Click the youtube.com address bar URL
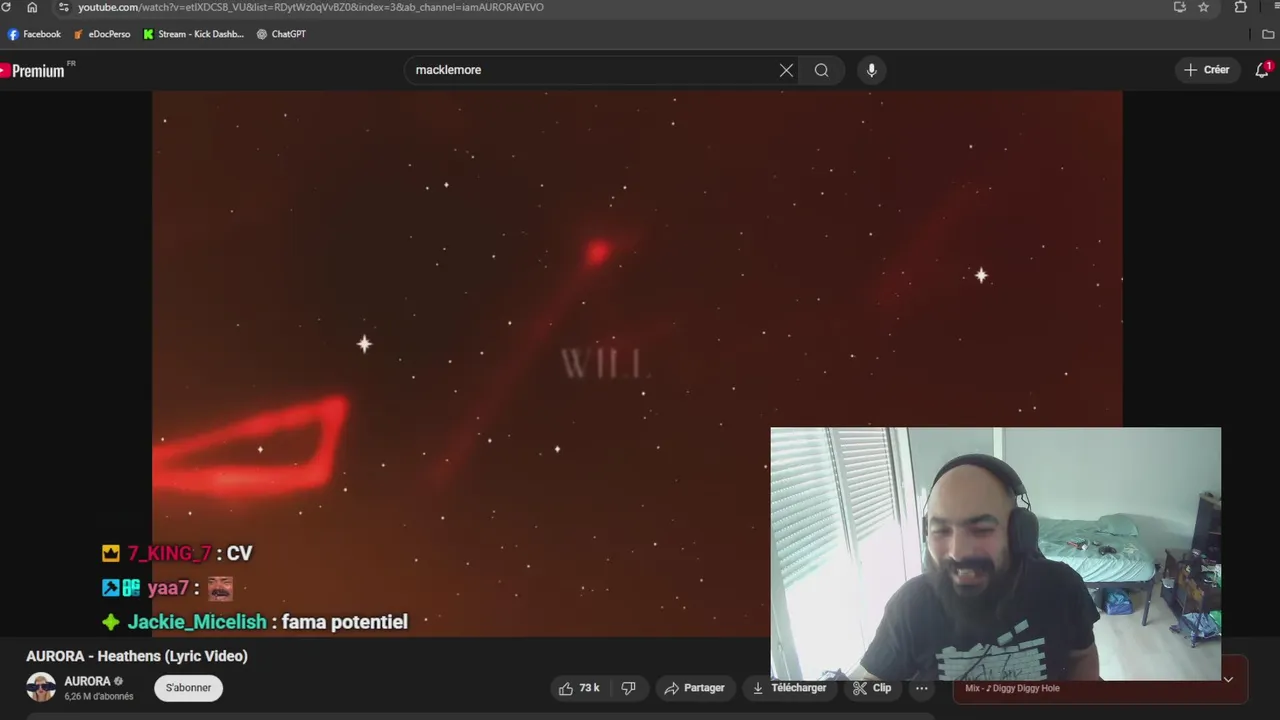Screen dimensions: 1280x720 click(311, 7)
